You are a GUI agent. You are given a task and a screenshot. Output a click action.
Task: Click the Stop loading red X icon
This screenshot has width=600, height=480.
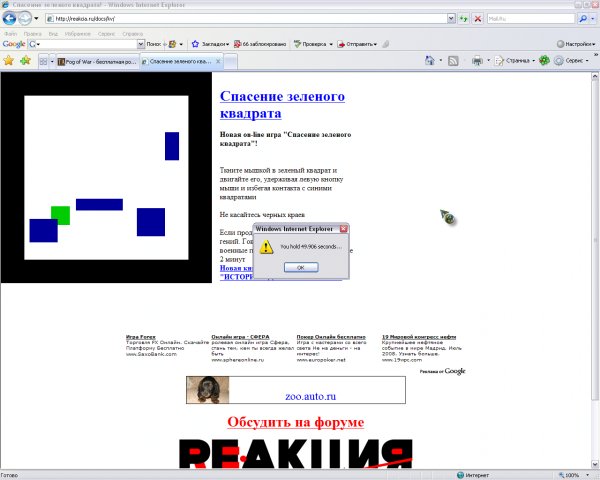477,18
